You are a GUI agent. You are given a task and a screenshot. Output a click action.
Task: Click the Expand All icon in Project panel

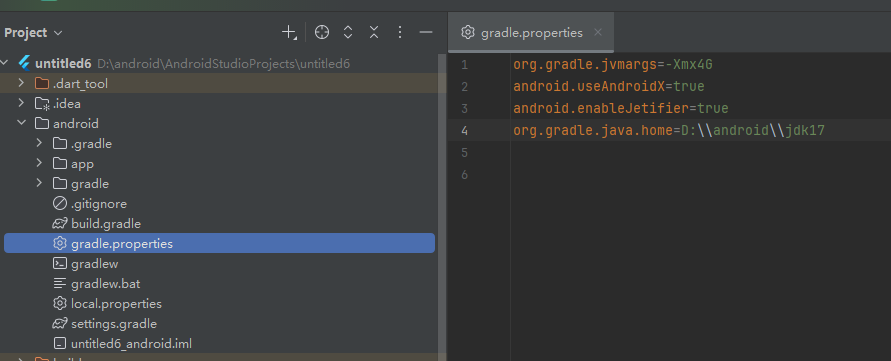click(348, 32)
